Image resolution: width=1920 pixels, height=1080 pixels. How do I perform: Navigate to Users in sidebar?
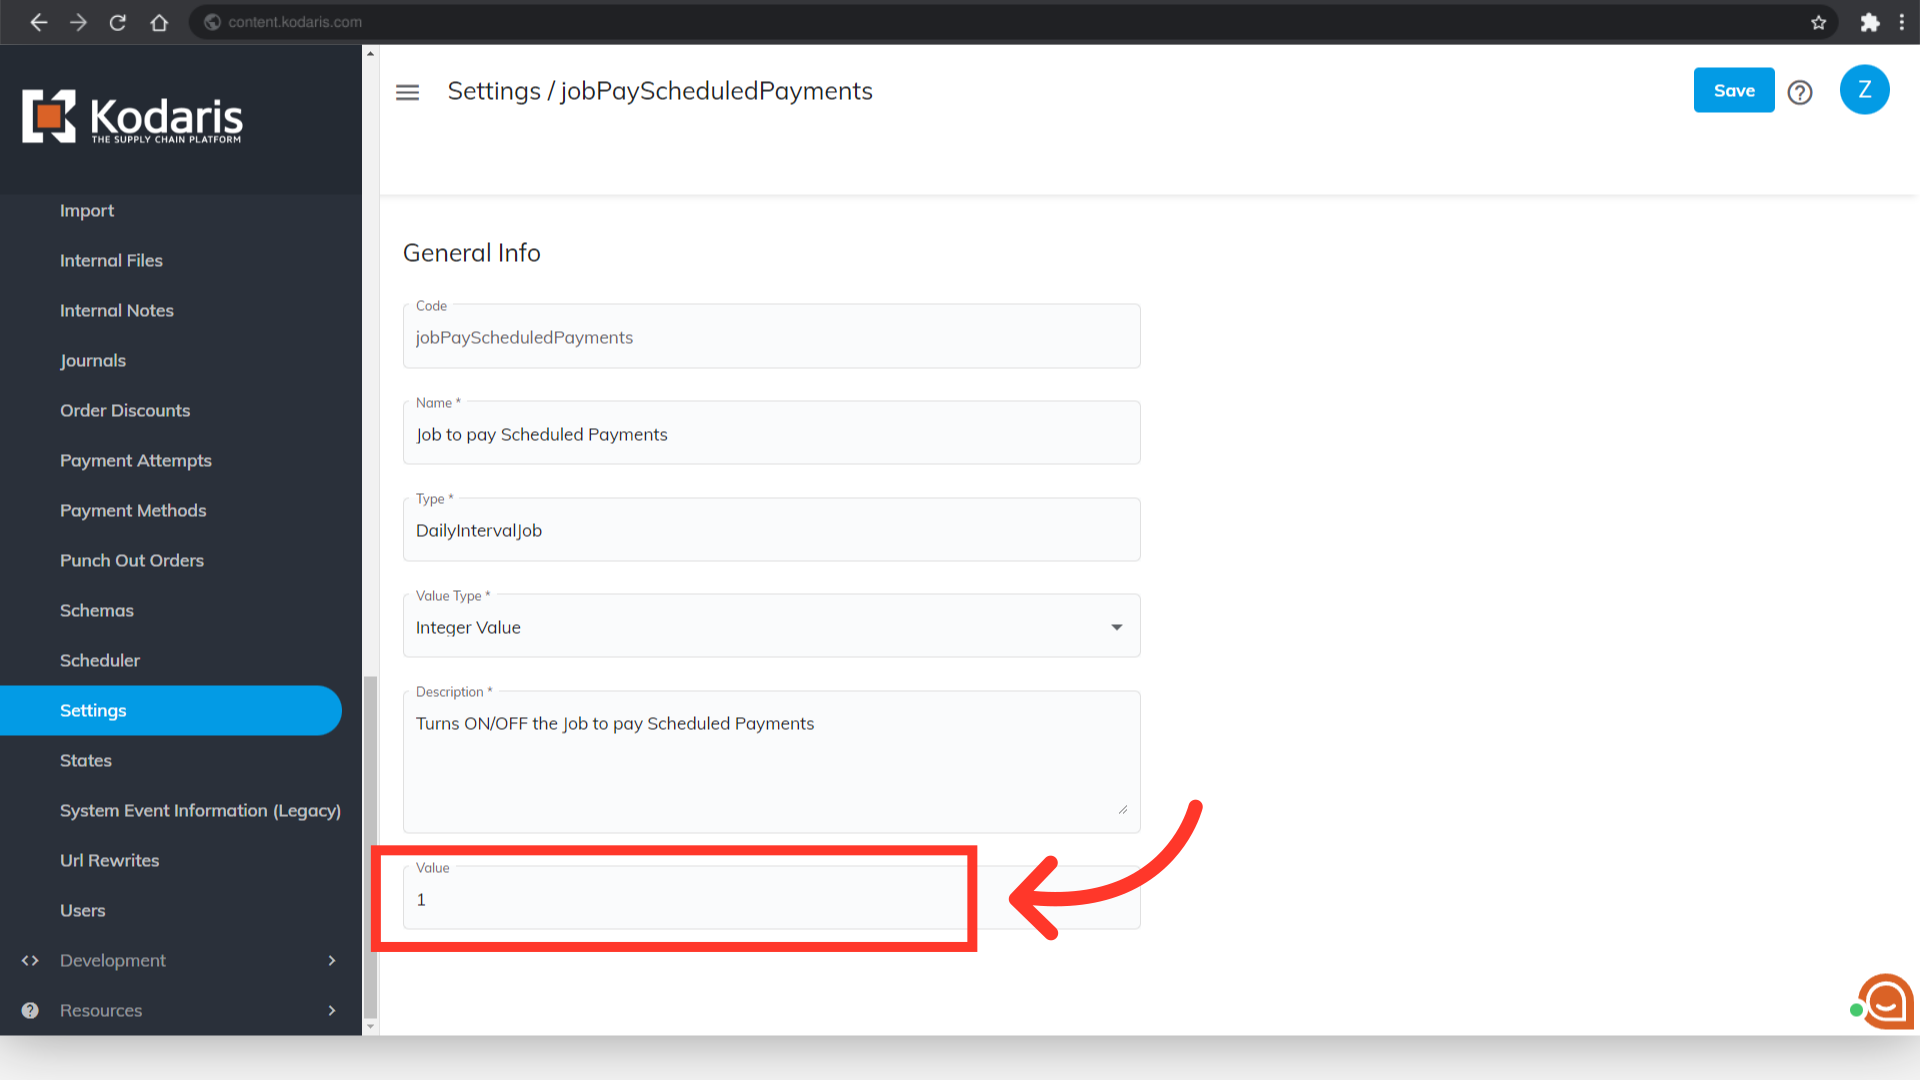click(82, 910)
